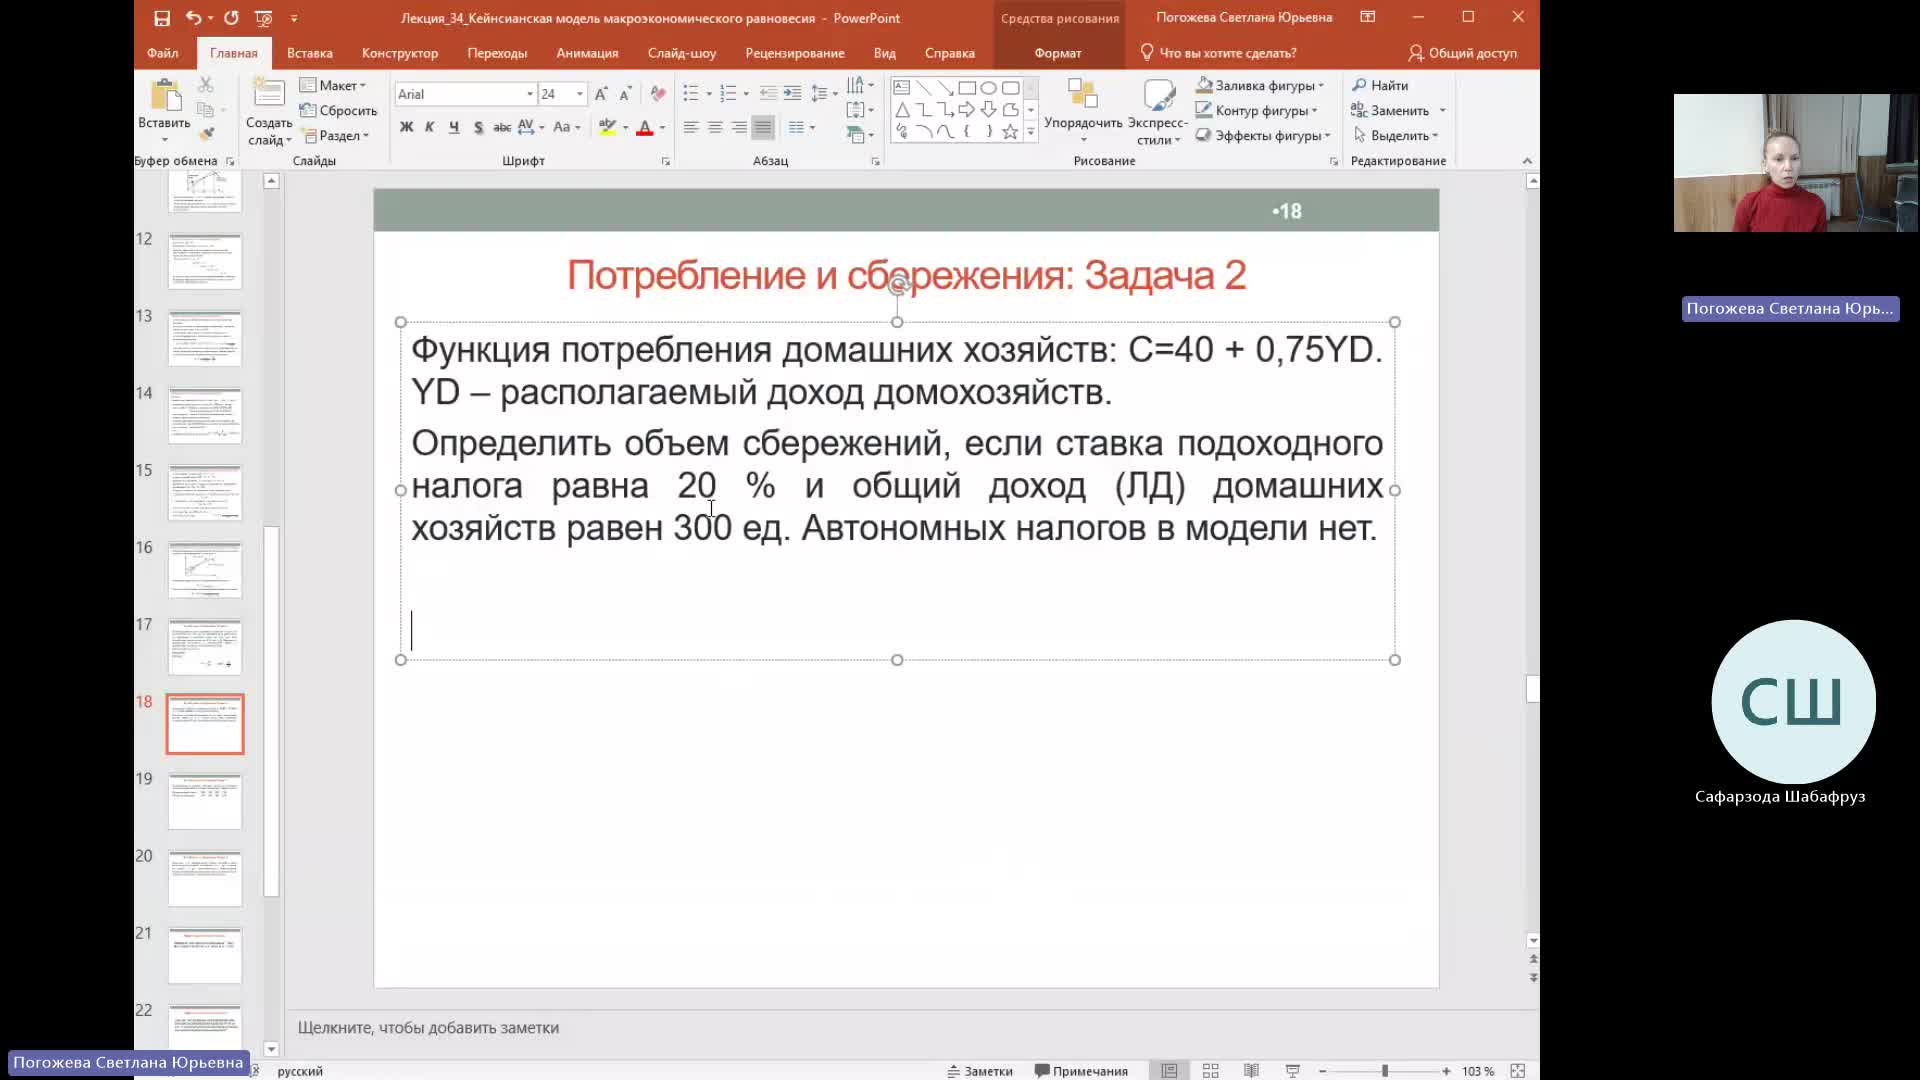Toggle the Примечания comments pane
The image size is (1920, 1080).
click(1081, 1071)
